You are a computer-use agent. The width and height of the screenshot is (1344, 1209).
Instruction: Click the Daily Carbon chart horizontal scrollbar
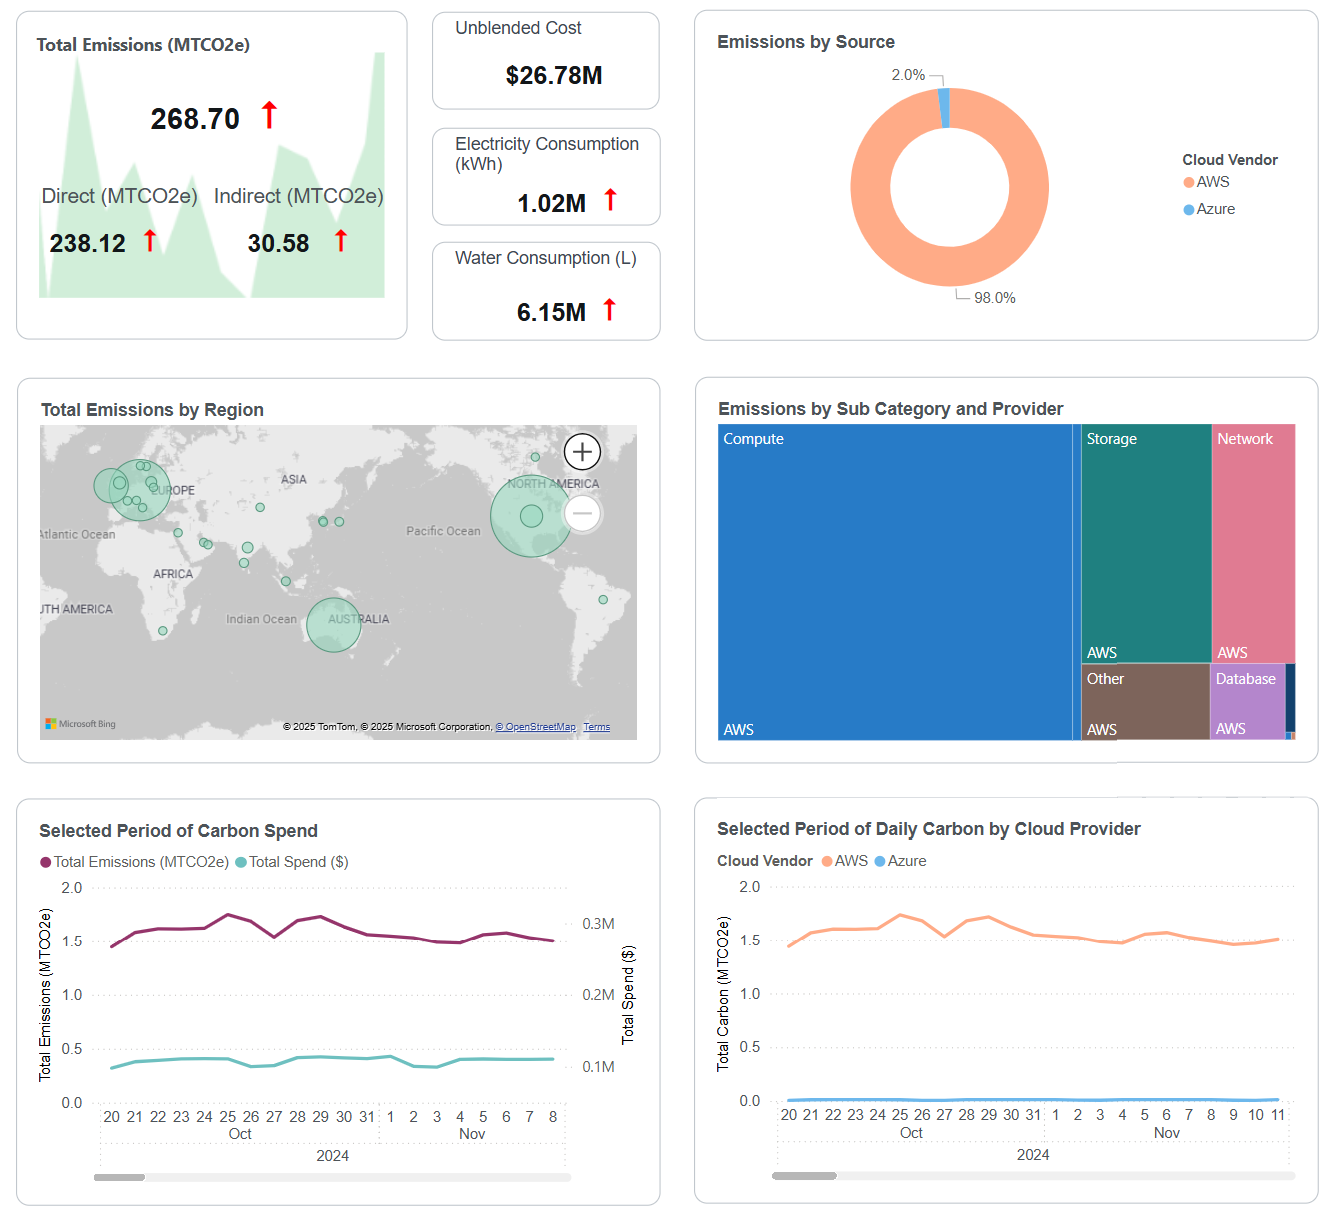click(804, 1176)
